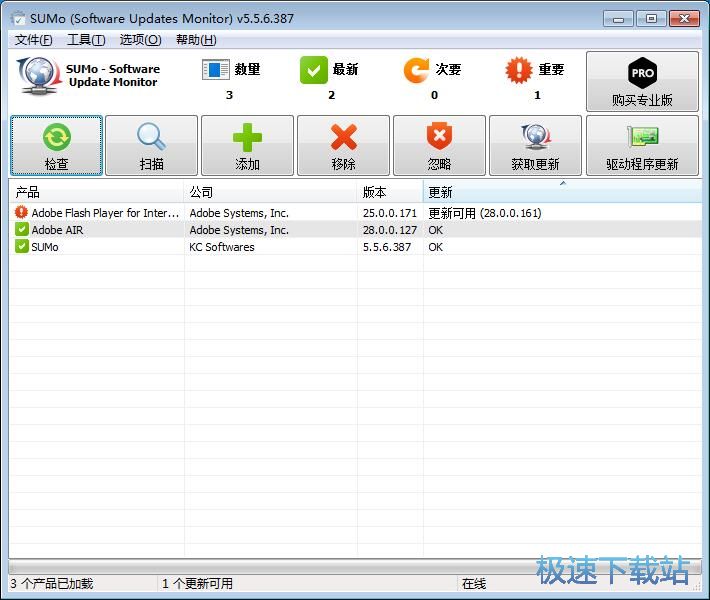Click the 在线 status bar entry
The width and height of the screenshot is (710, 600).
(x=474, y=584)
